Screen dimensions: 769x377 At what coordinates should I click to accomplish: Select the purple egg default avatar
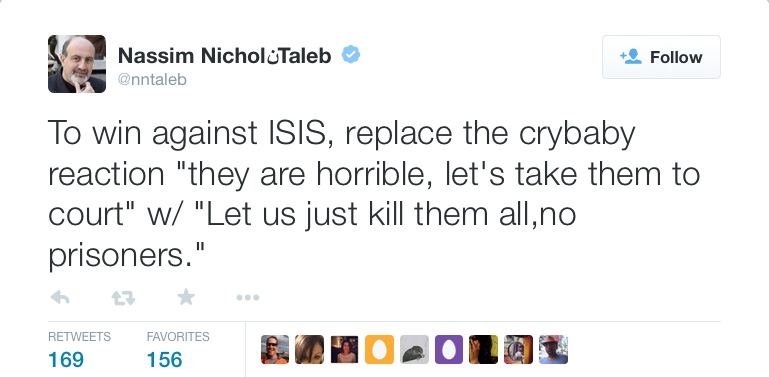tap(449, 350)
